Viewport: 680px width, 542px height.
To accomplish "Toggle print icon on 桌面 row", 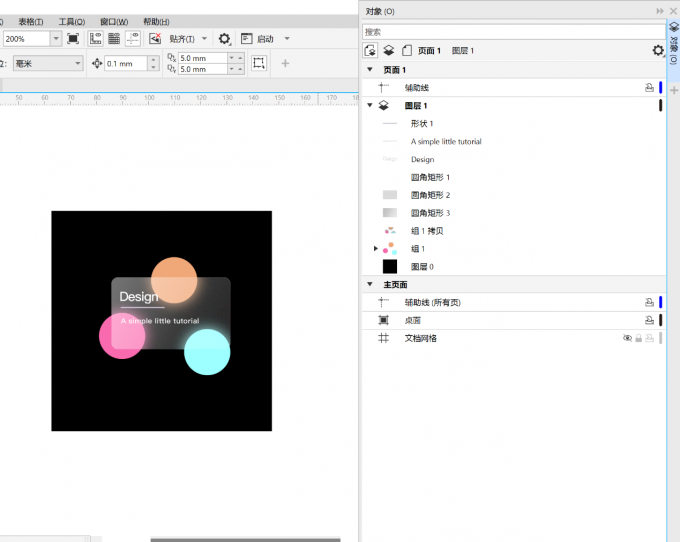I will [648, 321].
